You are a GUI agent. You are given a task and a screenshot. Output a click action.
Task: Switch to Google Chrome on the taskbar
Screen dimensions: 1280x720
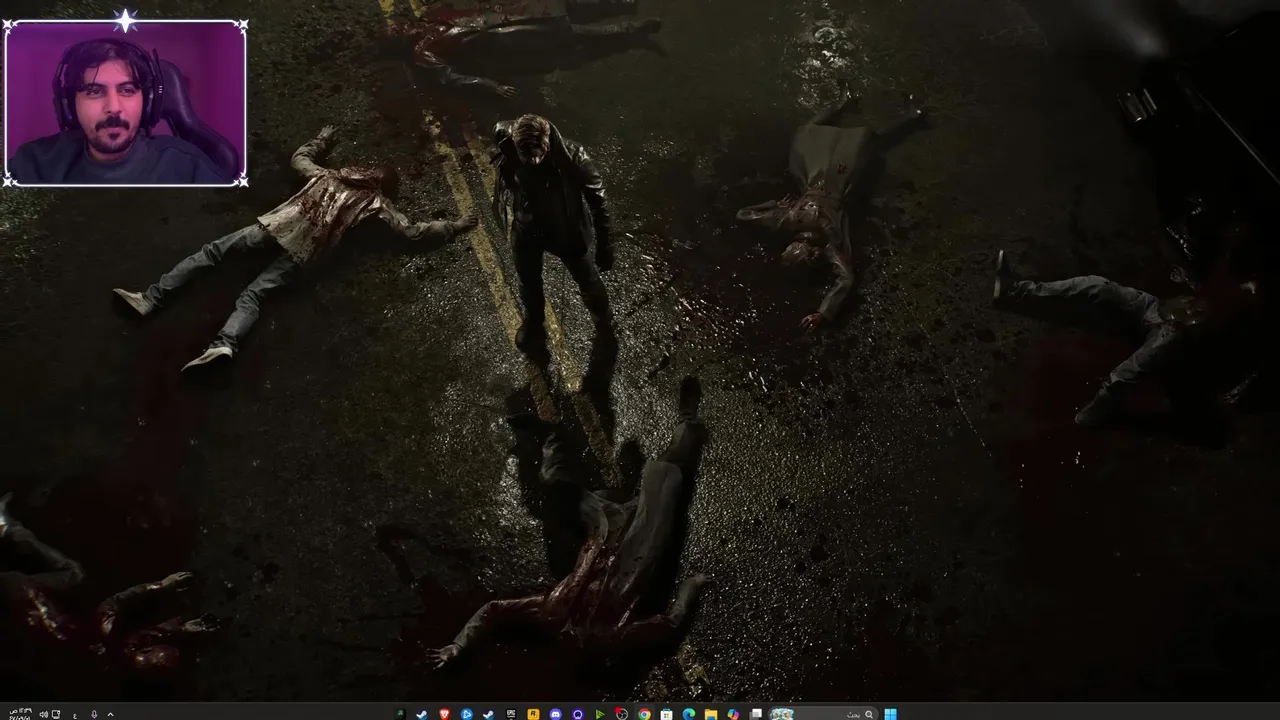tap(644, 714)
